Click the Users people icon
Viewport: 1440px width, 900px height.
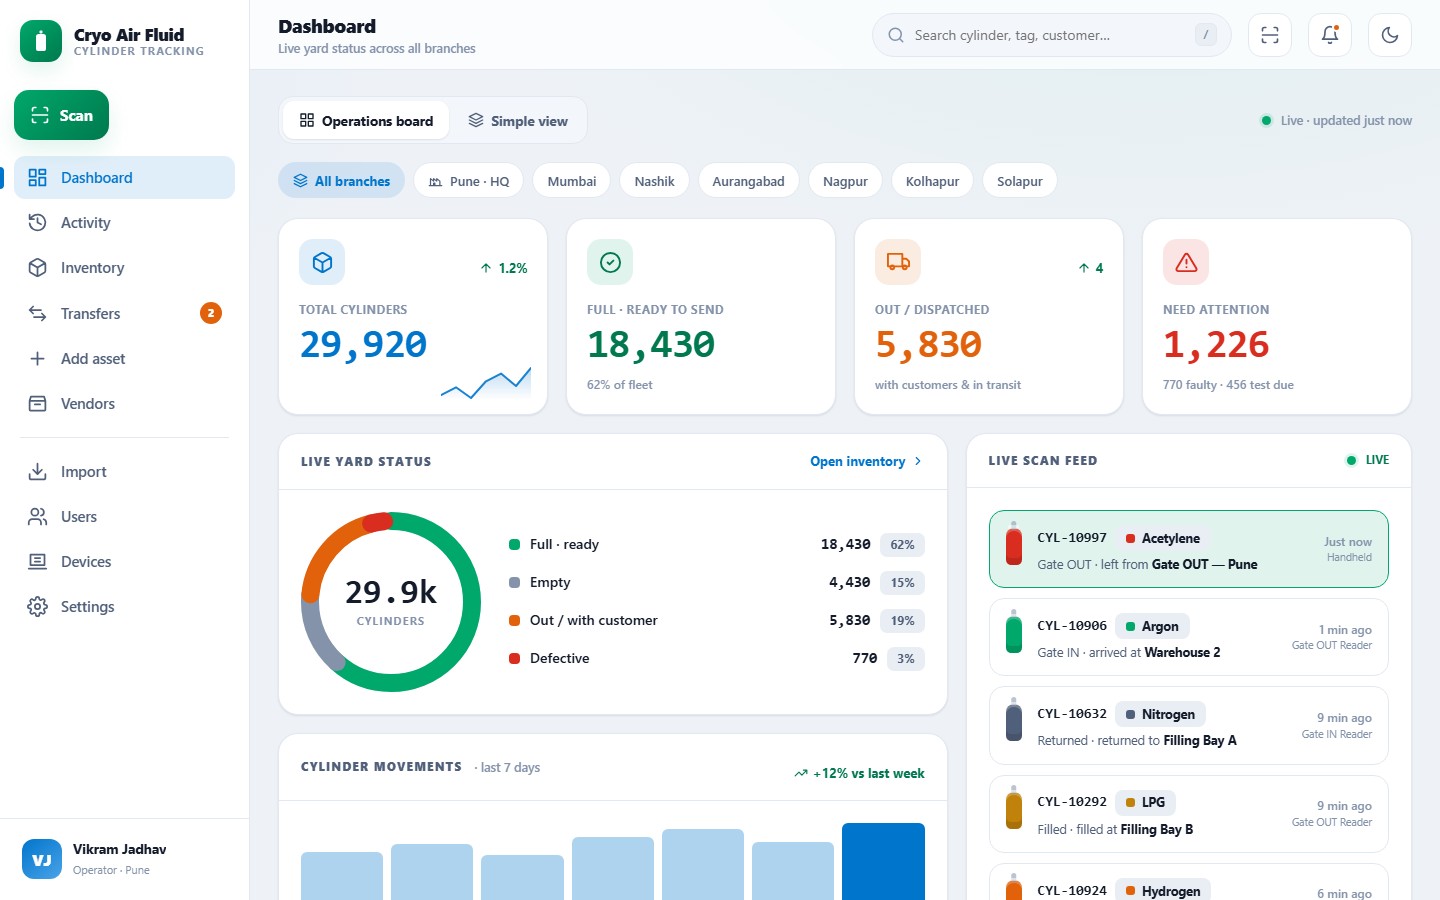(38, 516)
